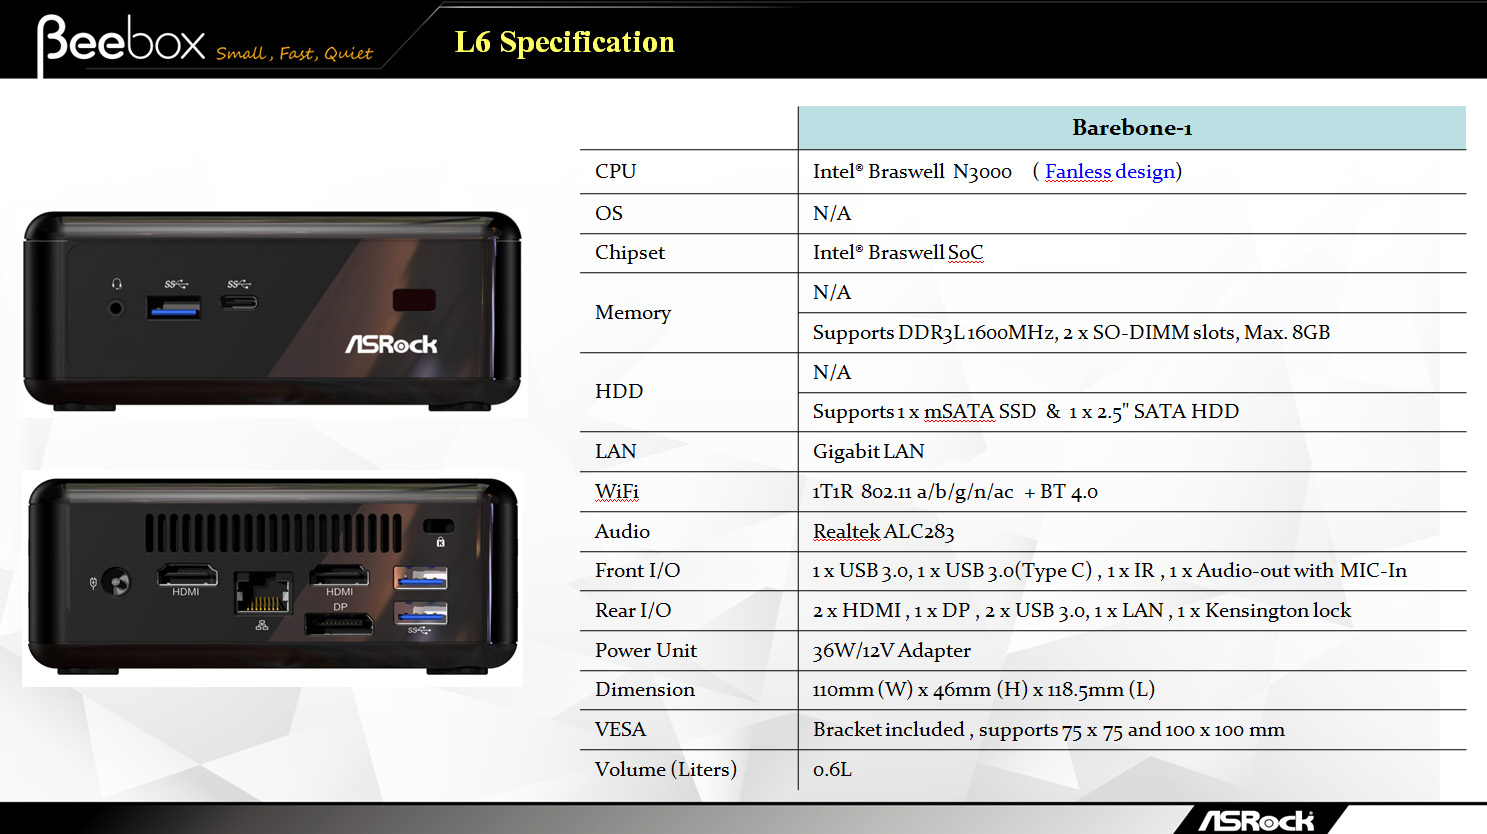1487x834 pixels.
Task: Click the LAN row label
Action: coord(616,451)
